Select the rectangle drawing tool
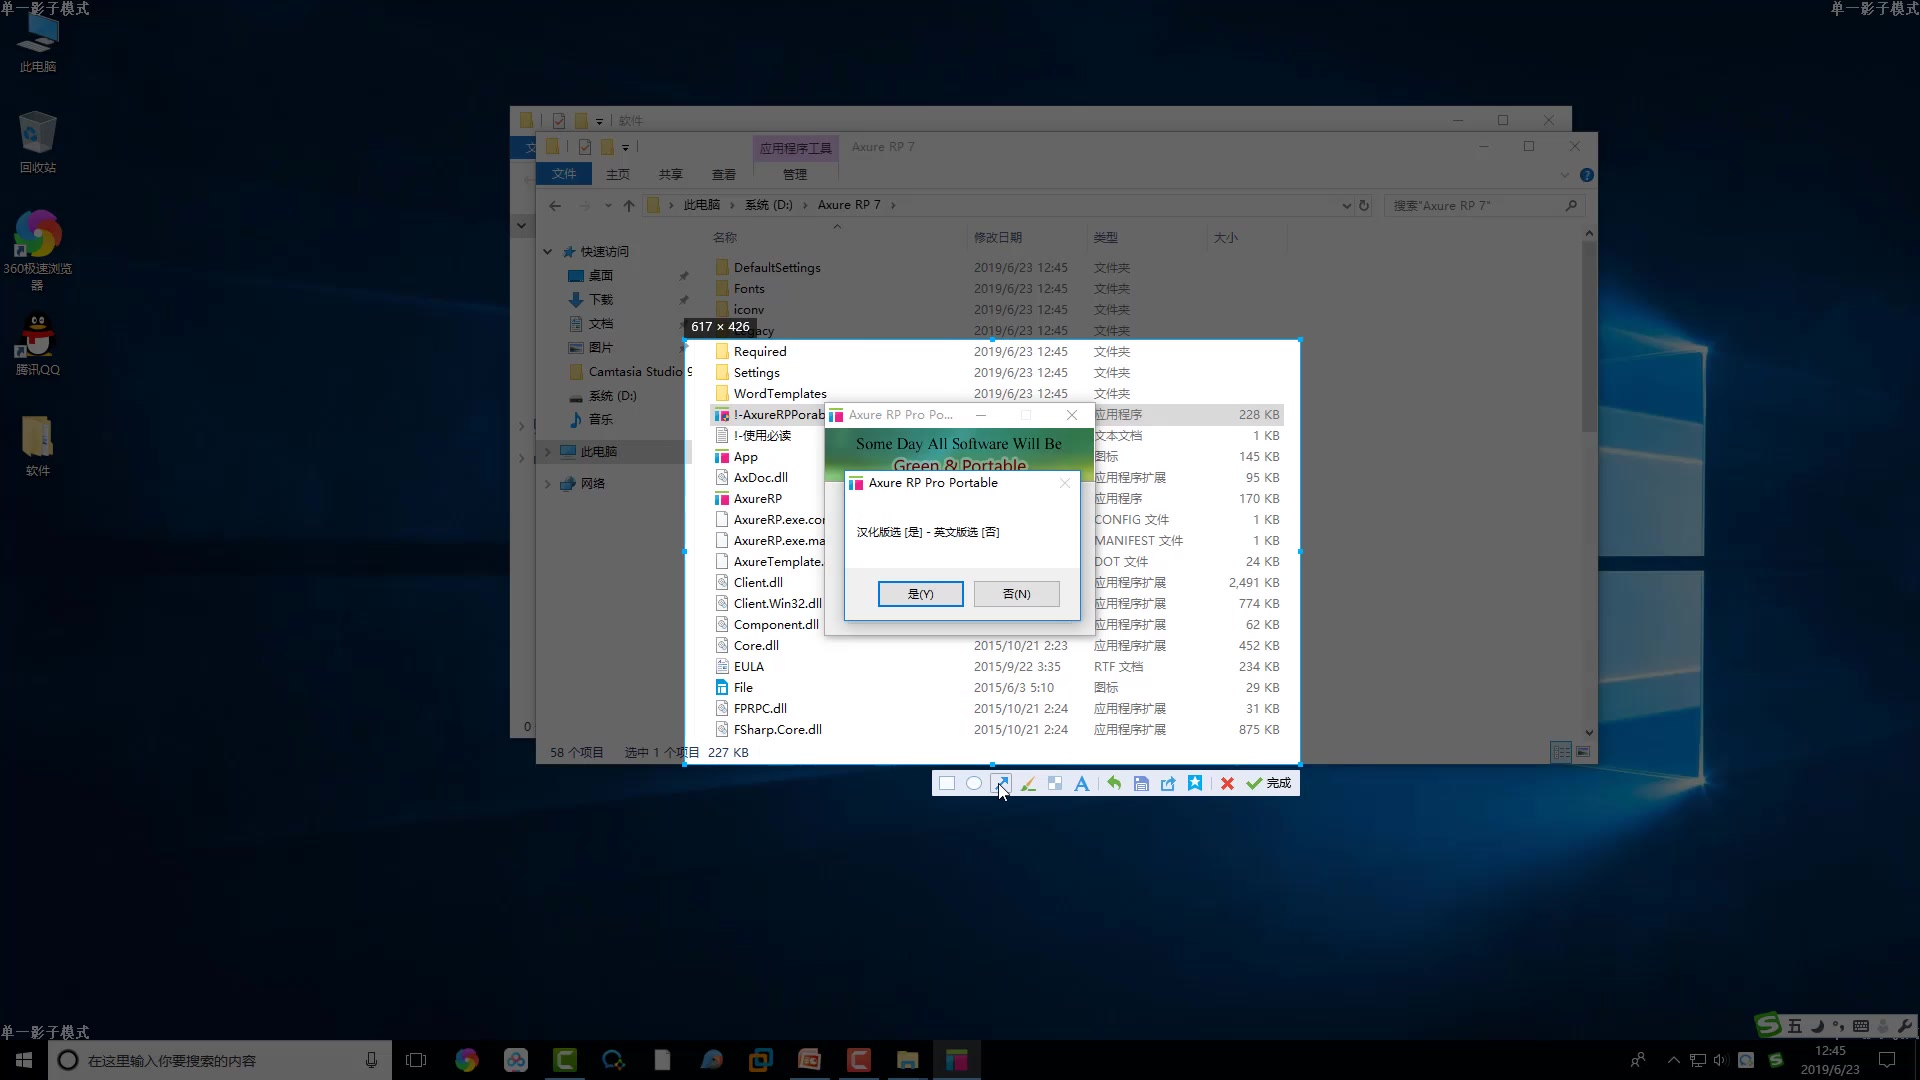 pos(946,784)
